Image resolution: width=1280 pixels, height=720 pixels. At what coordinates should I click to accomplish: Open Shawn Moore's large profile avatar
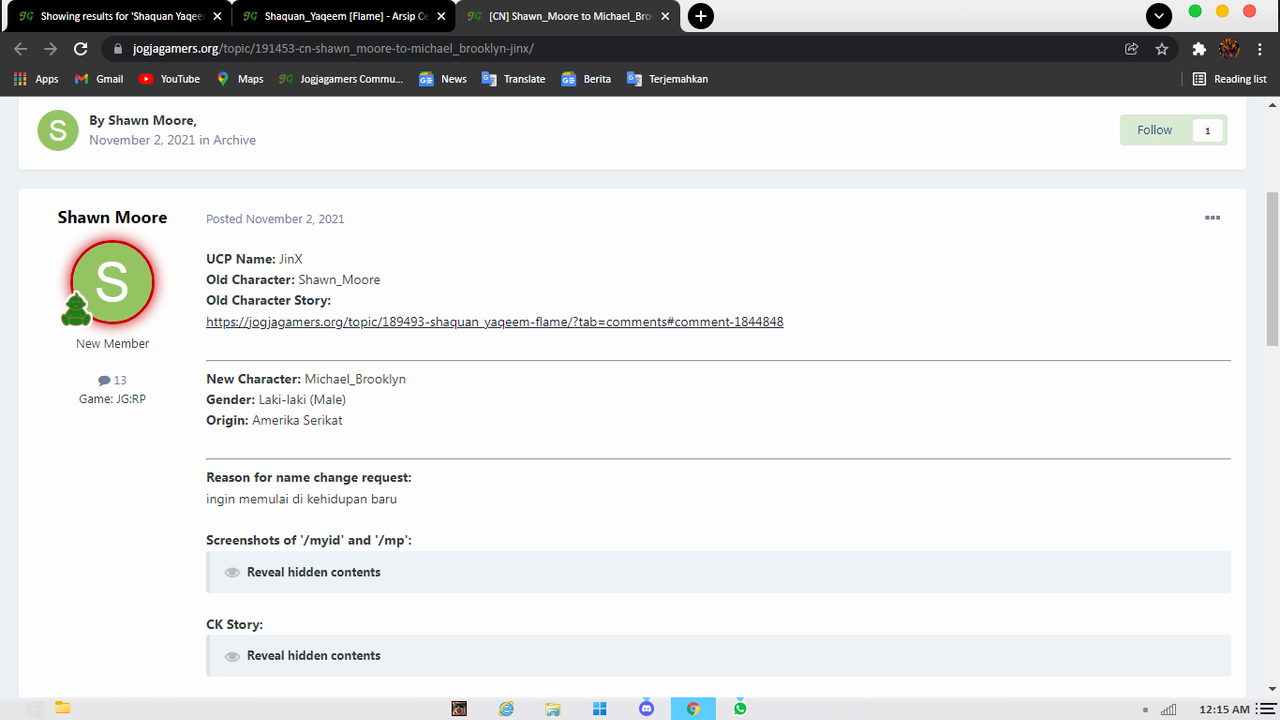tap(112, 282)
